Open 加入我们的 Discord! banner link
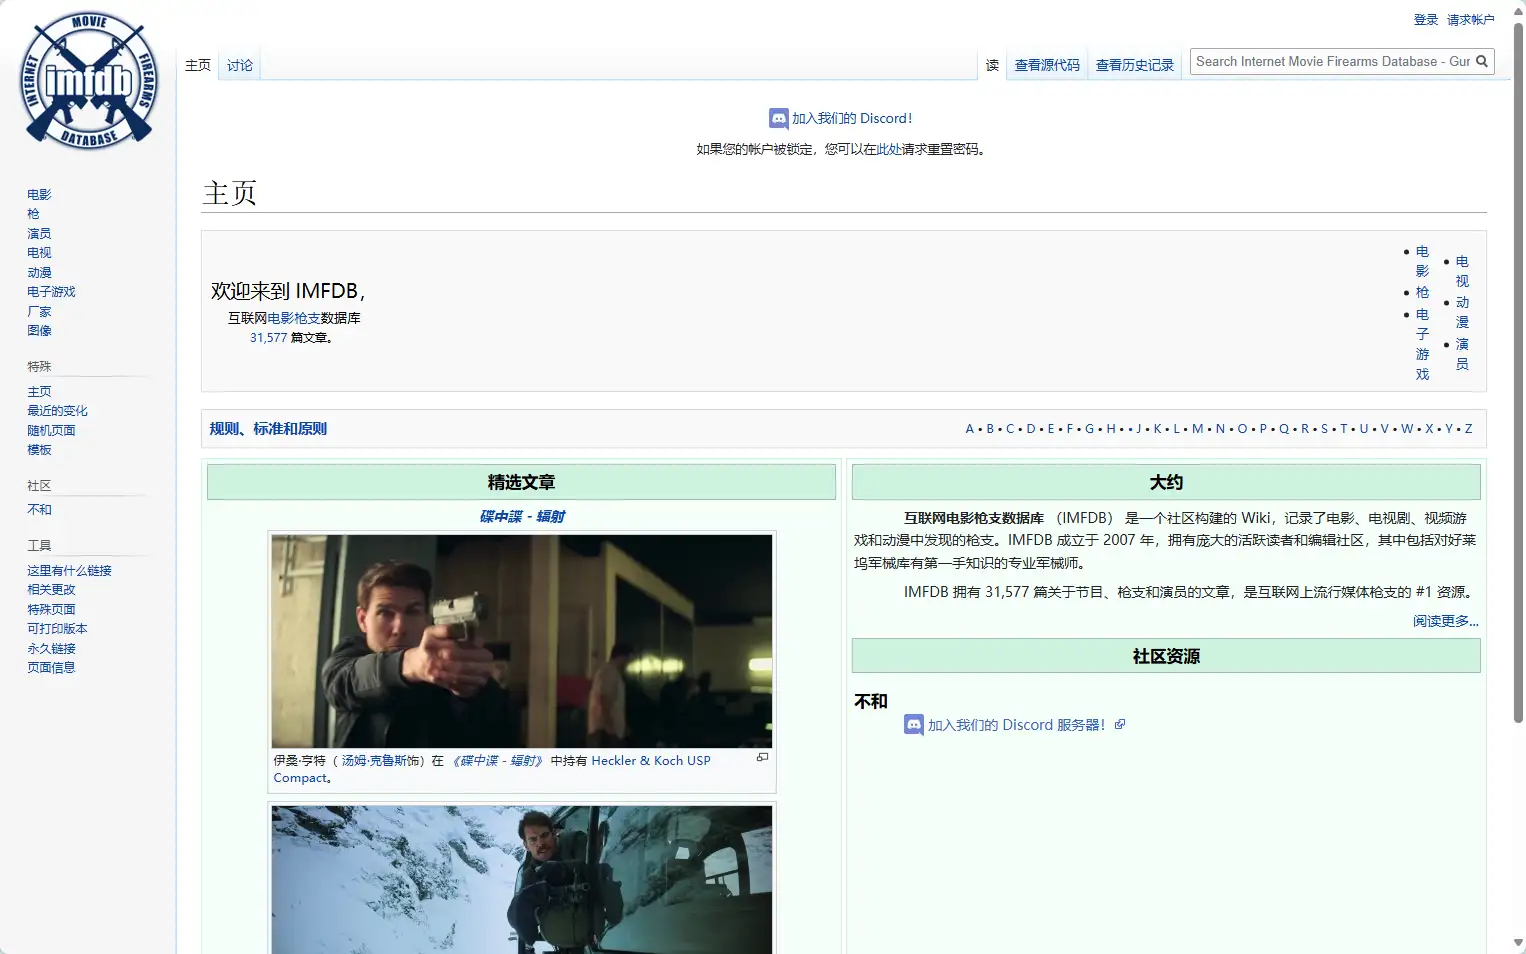Screen dimensions: 1526x954 tap(852, 119)
